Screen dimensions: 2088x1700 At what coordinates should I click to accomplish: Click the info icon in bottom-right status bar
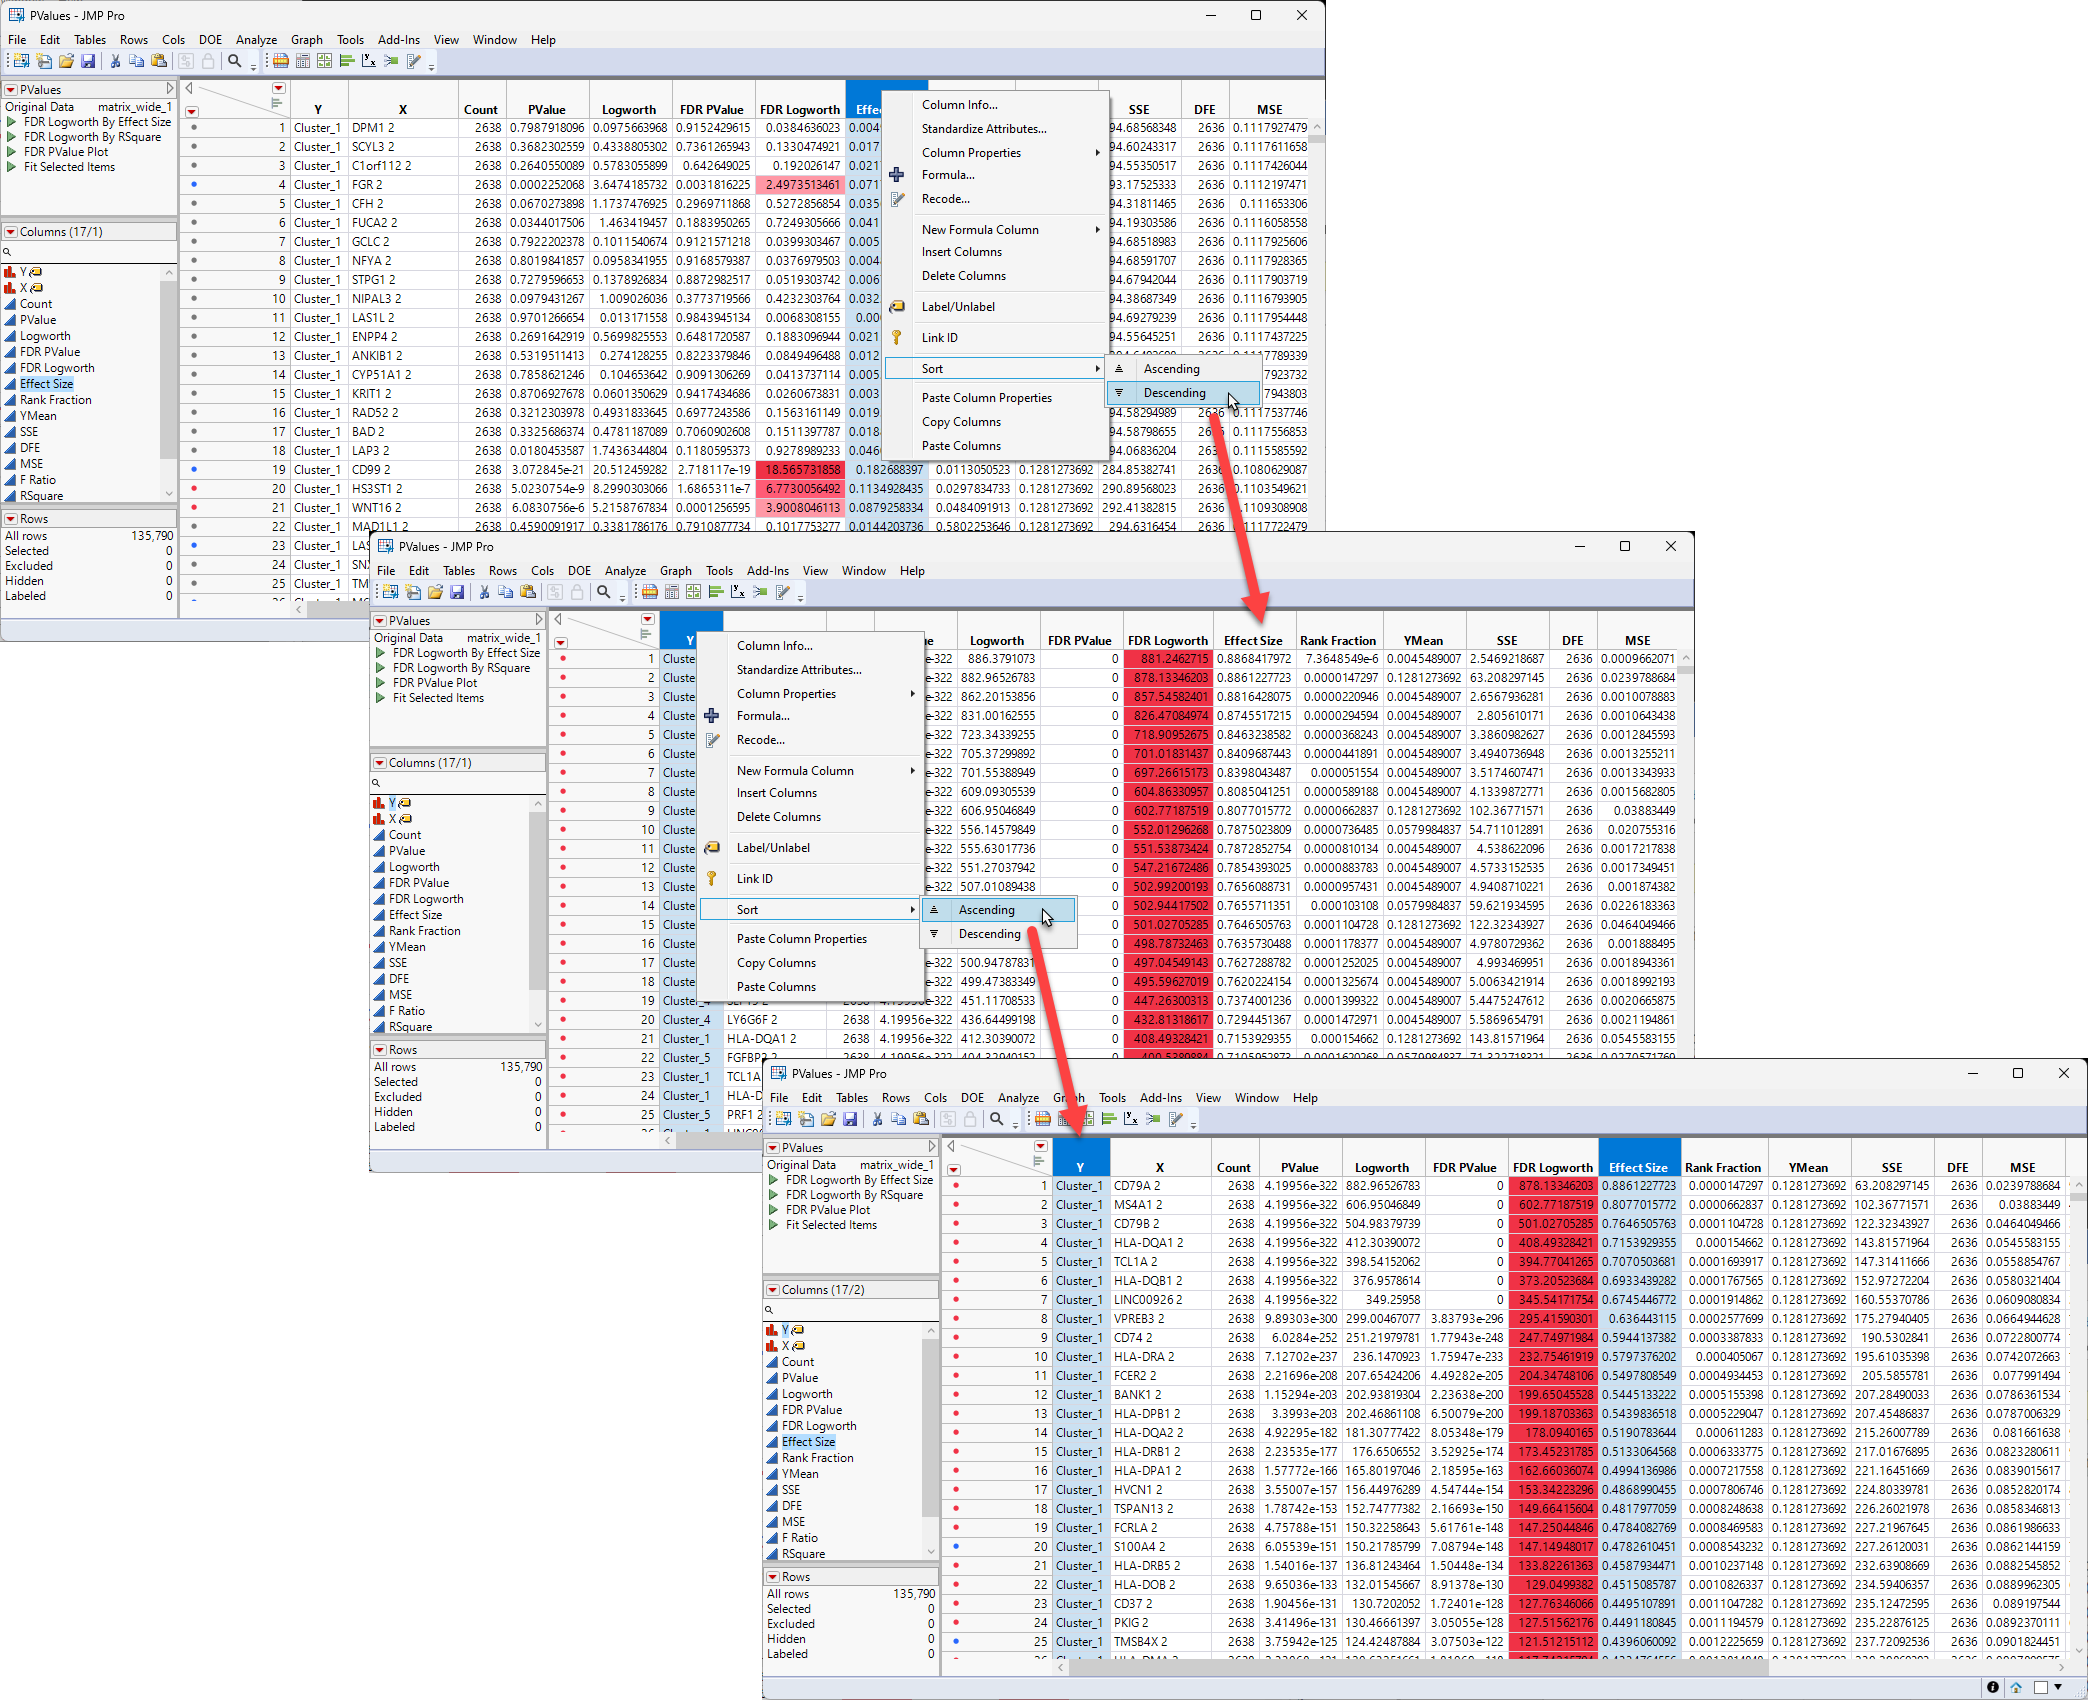(1992, 1687)
